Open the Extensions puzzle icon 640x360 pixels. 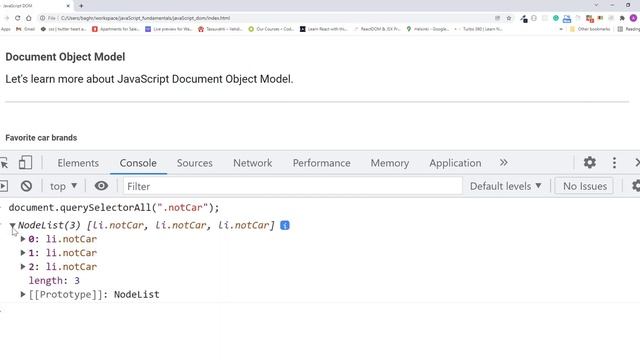(x=622, y=18)
